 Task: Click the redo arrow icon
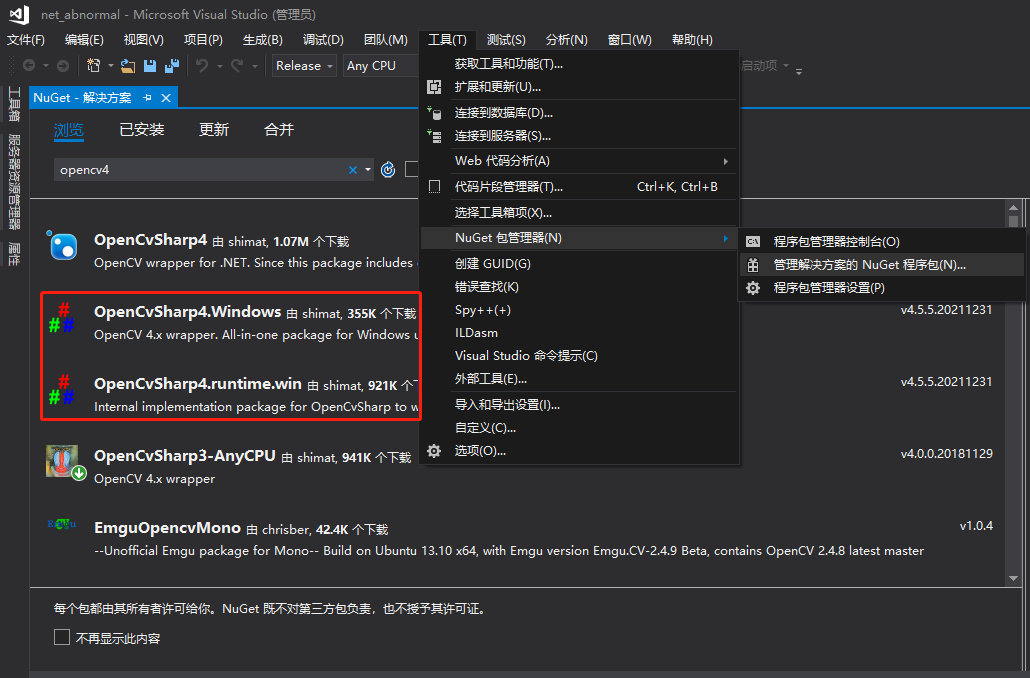tap(236, 65)
